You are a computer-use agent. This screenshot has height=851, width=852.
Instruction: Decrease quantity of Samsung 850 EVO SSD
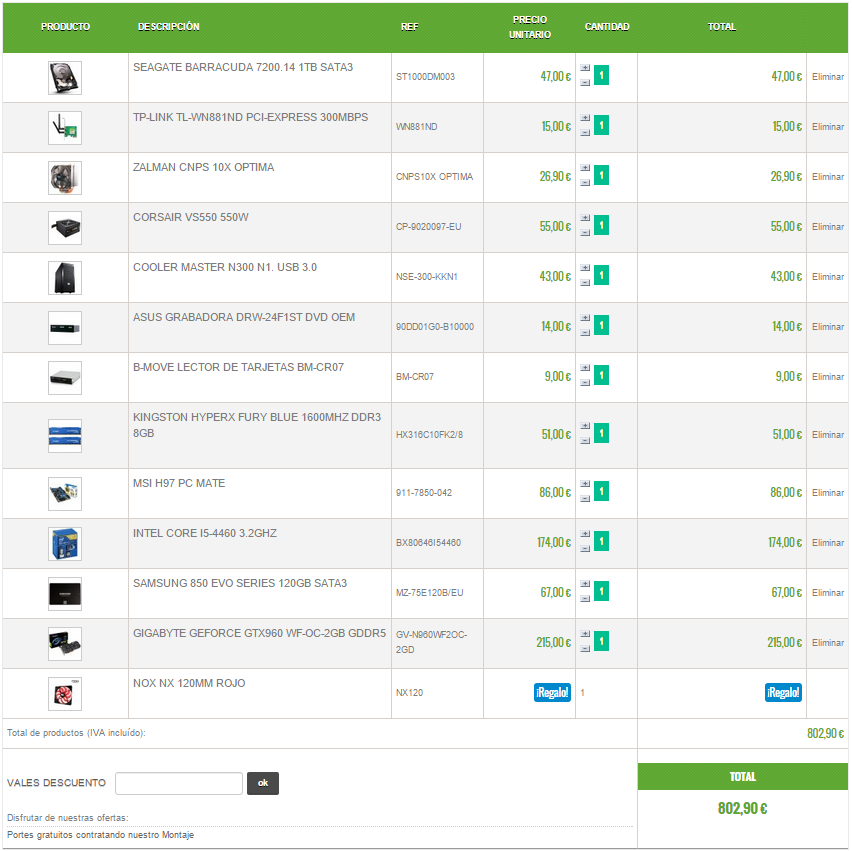(x=585, y=599)
